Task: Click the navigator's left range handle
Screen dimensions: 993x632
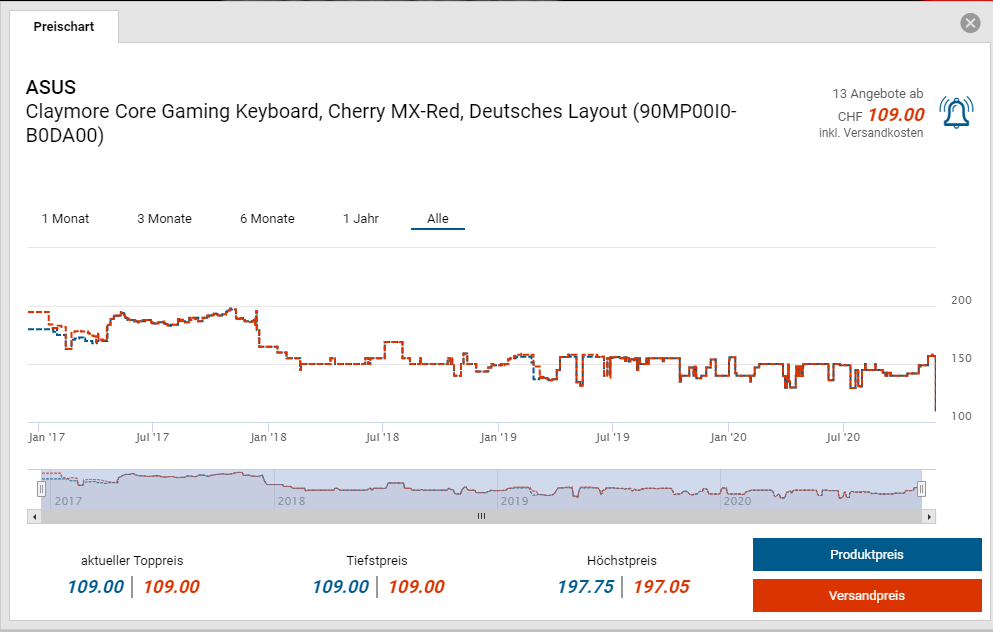Action: click(41, 489)
